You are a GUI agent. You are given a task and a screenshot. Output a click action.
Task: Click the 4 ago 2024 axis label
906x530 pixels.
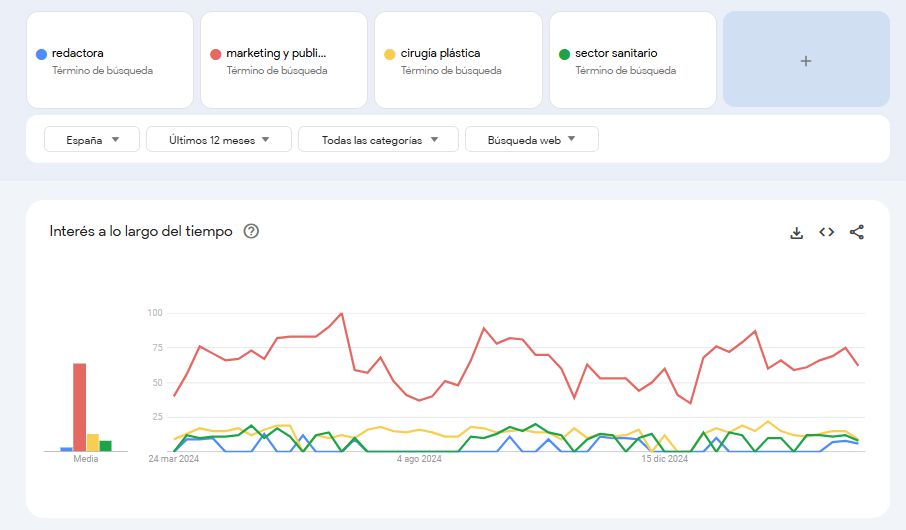coord(419,460)
